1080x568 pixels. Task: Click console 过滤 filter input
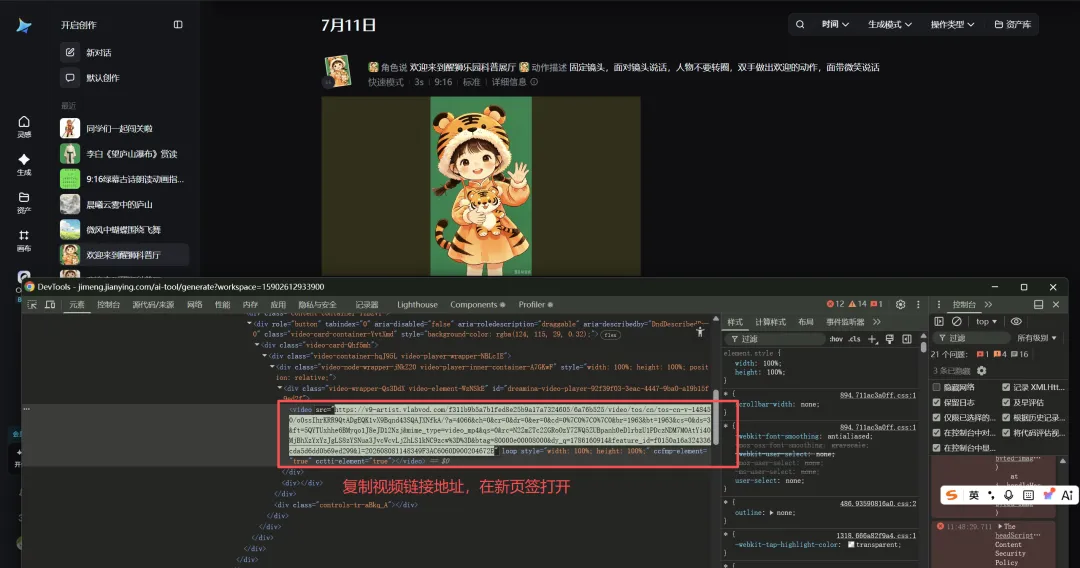[x=971, y=338]
